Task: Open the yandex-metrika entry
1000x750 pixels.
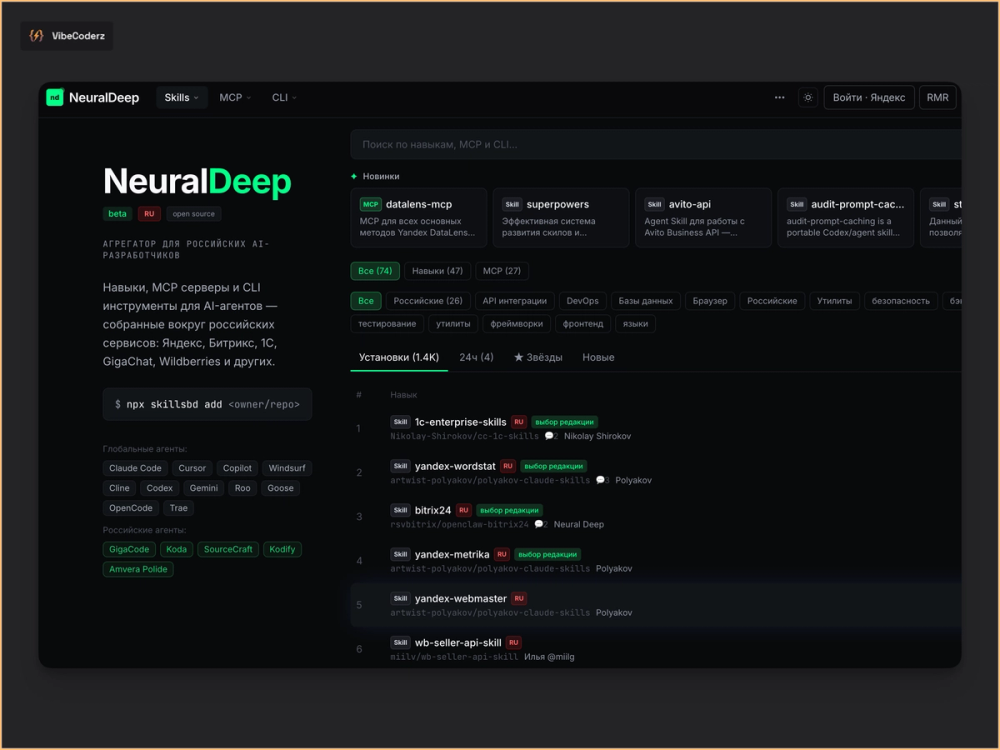Action: pos(452,554)
